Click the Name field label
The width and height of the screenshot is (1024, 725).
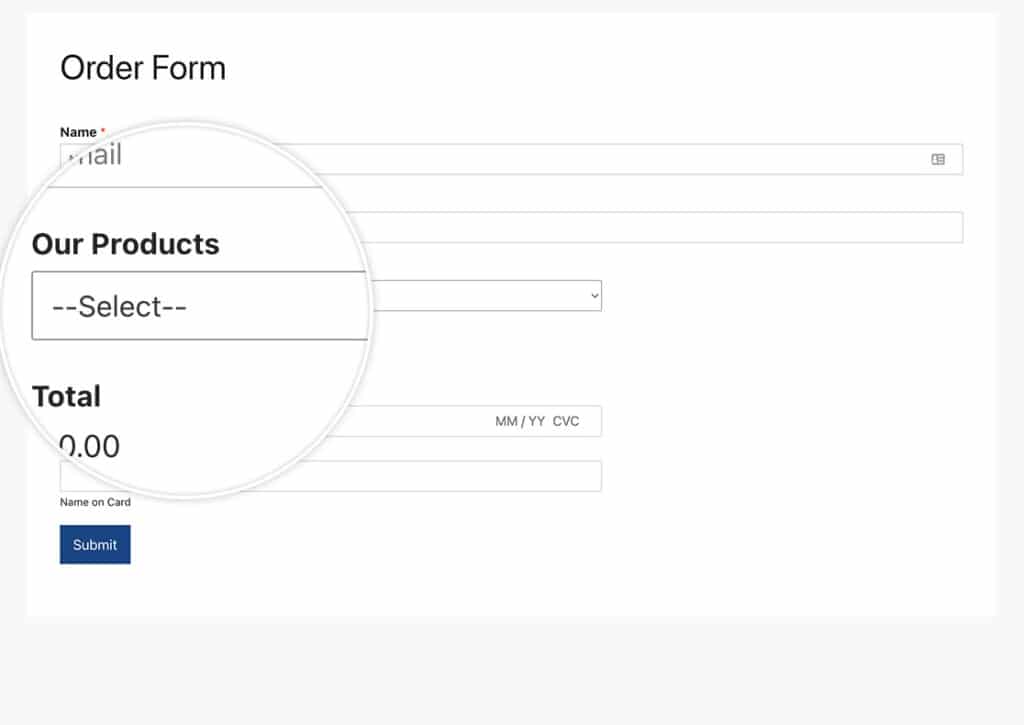(x=78, y=132)
